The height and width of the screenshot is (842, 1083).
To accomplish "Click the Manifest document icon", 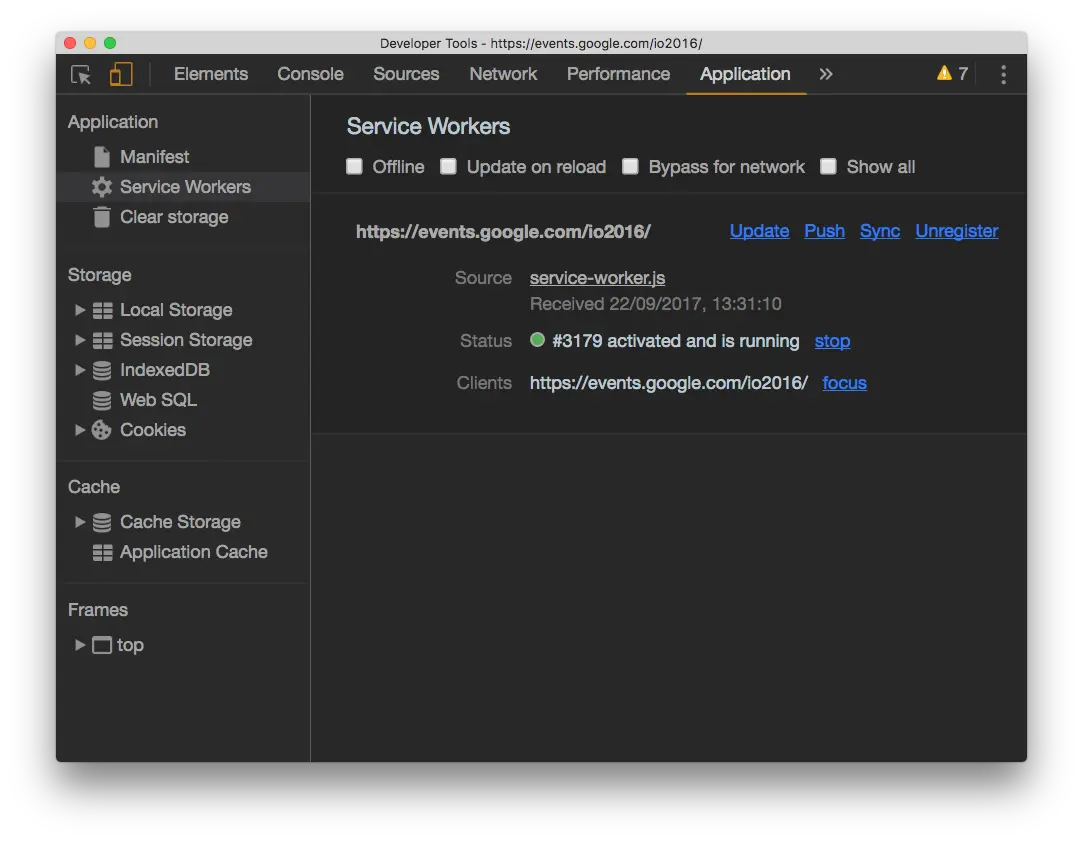I will click(x=102, y=157).
